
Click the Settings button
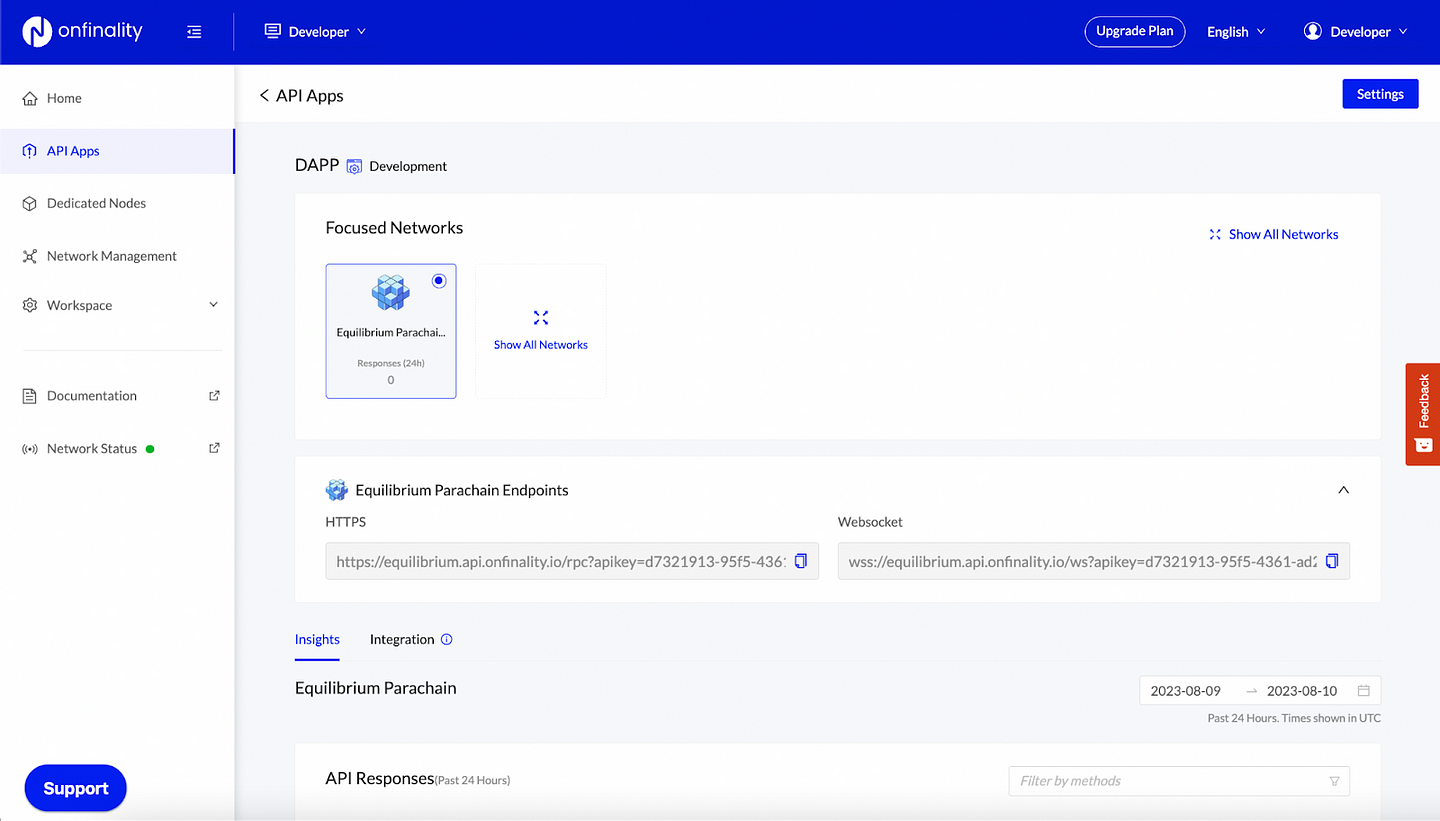(x=1380, y=94)
